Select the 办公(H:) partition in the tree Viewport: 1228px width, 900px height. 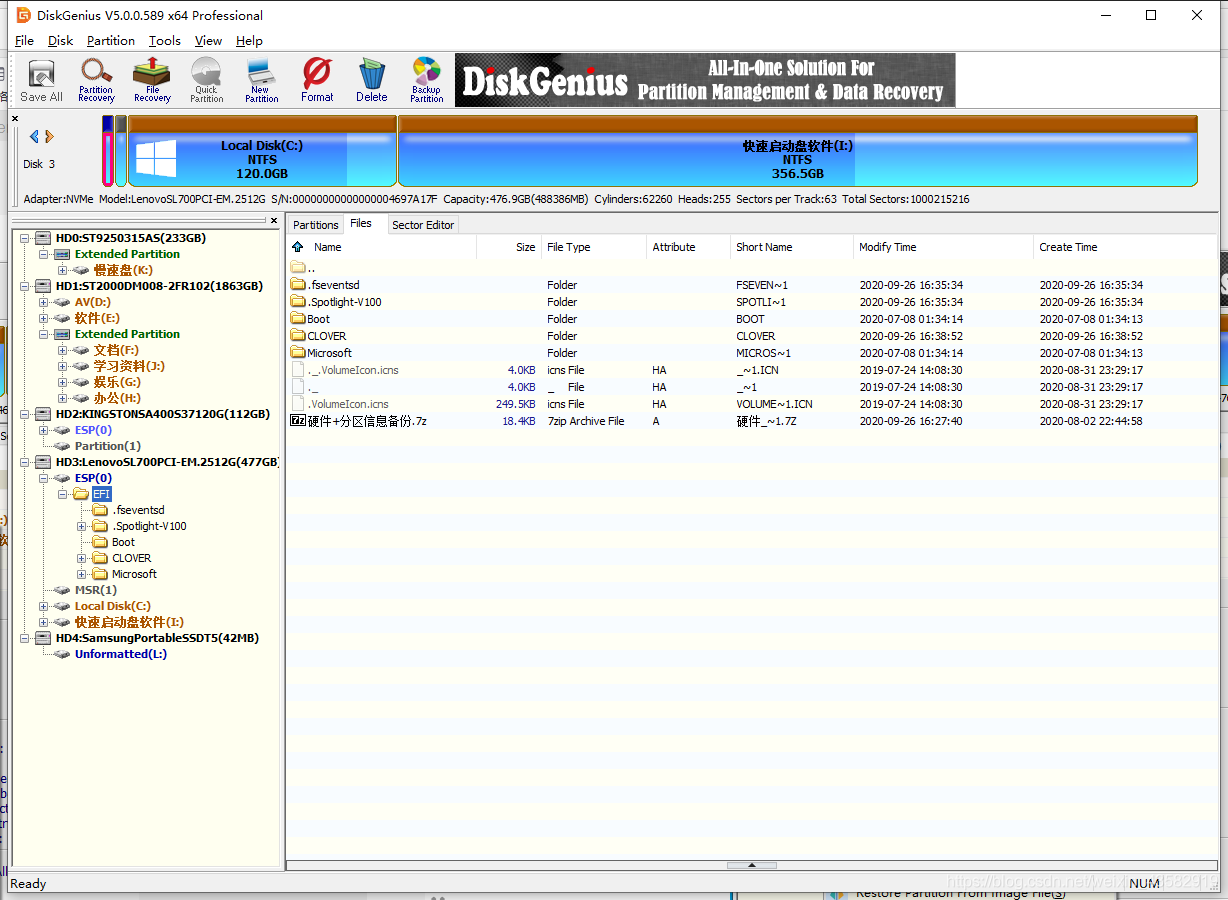click(117, 398)
